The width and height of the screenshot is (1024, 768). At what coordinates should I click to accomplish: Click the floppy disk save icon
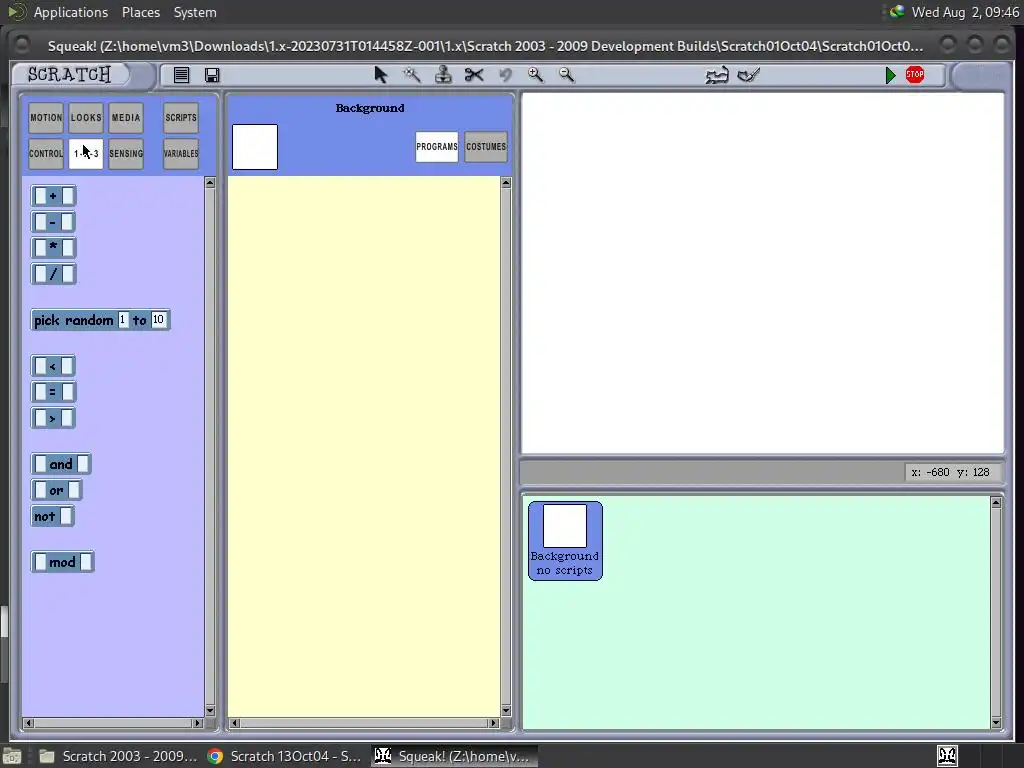click(x=212, y=75)
